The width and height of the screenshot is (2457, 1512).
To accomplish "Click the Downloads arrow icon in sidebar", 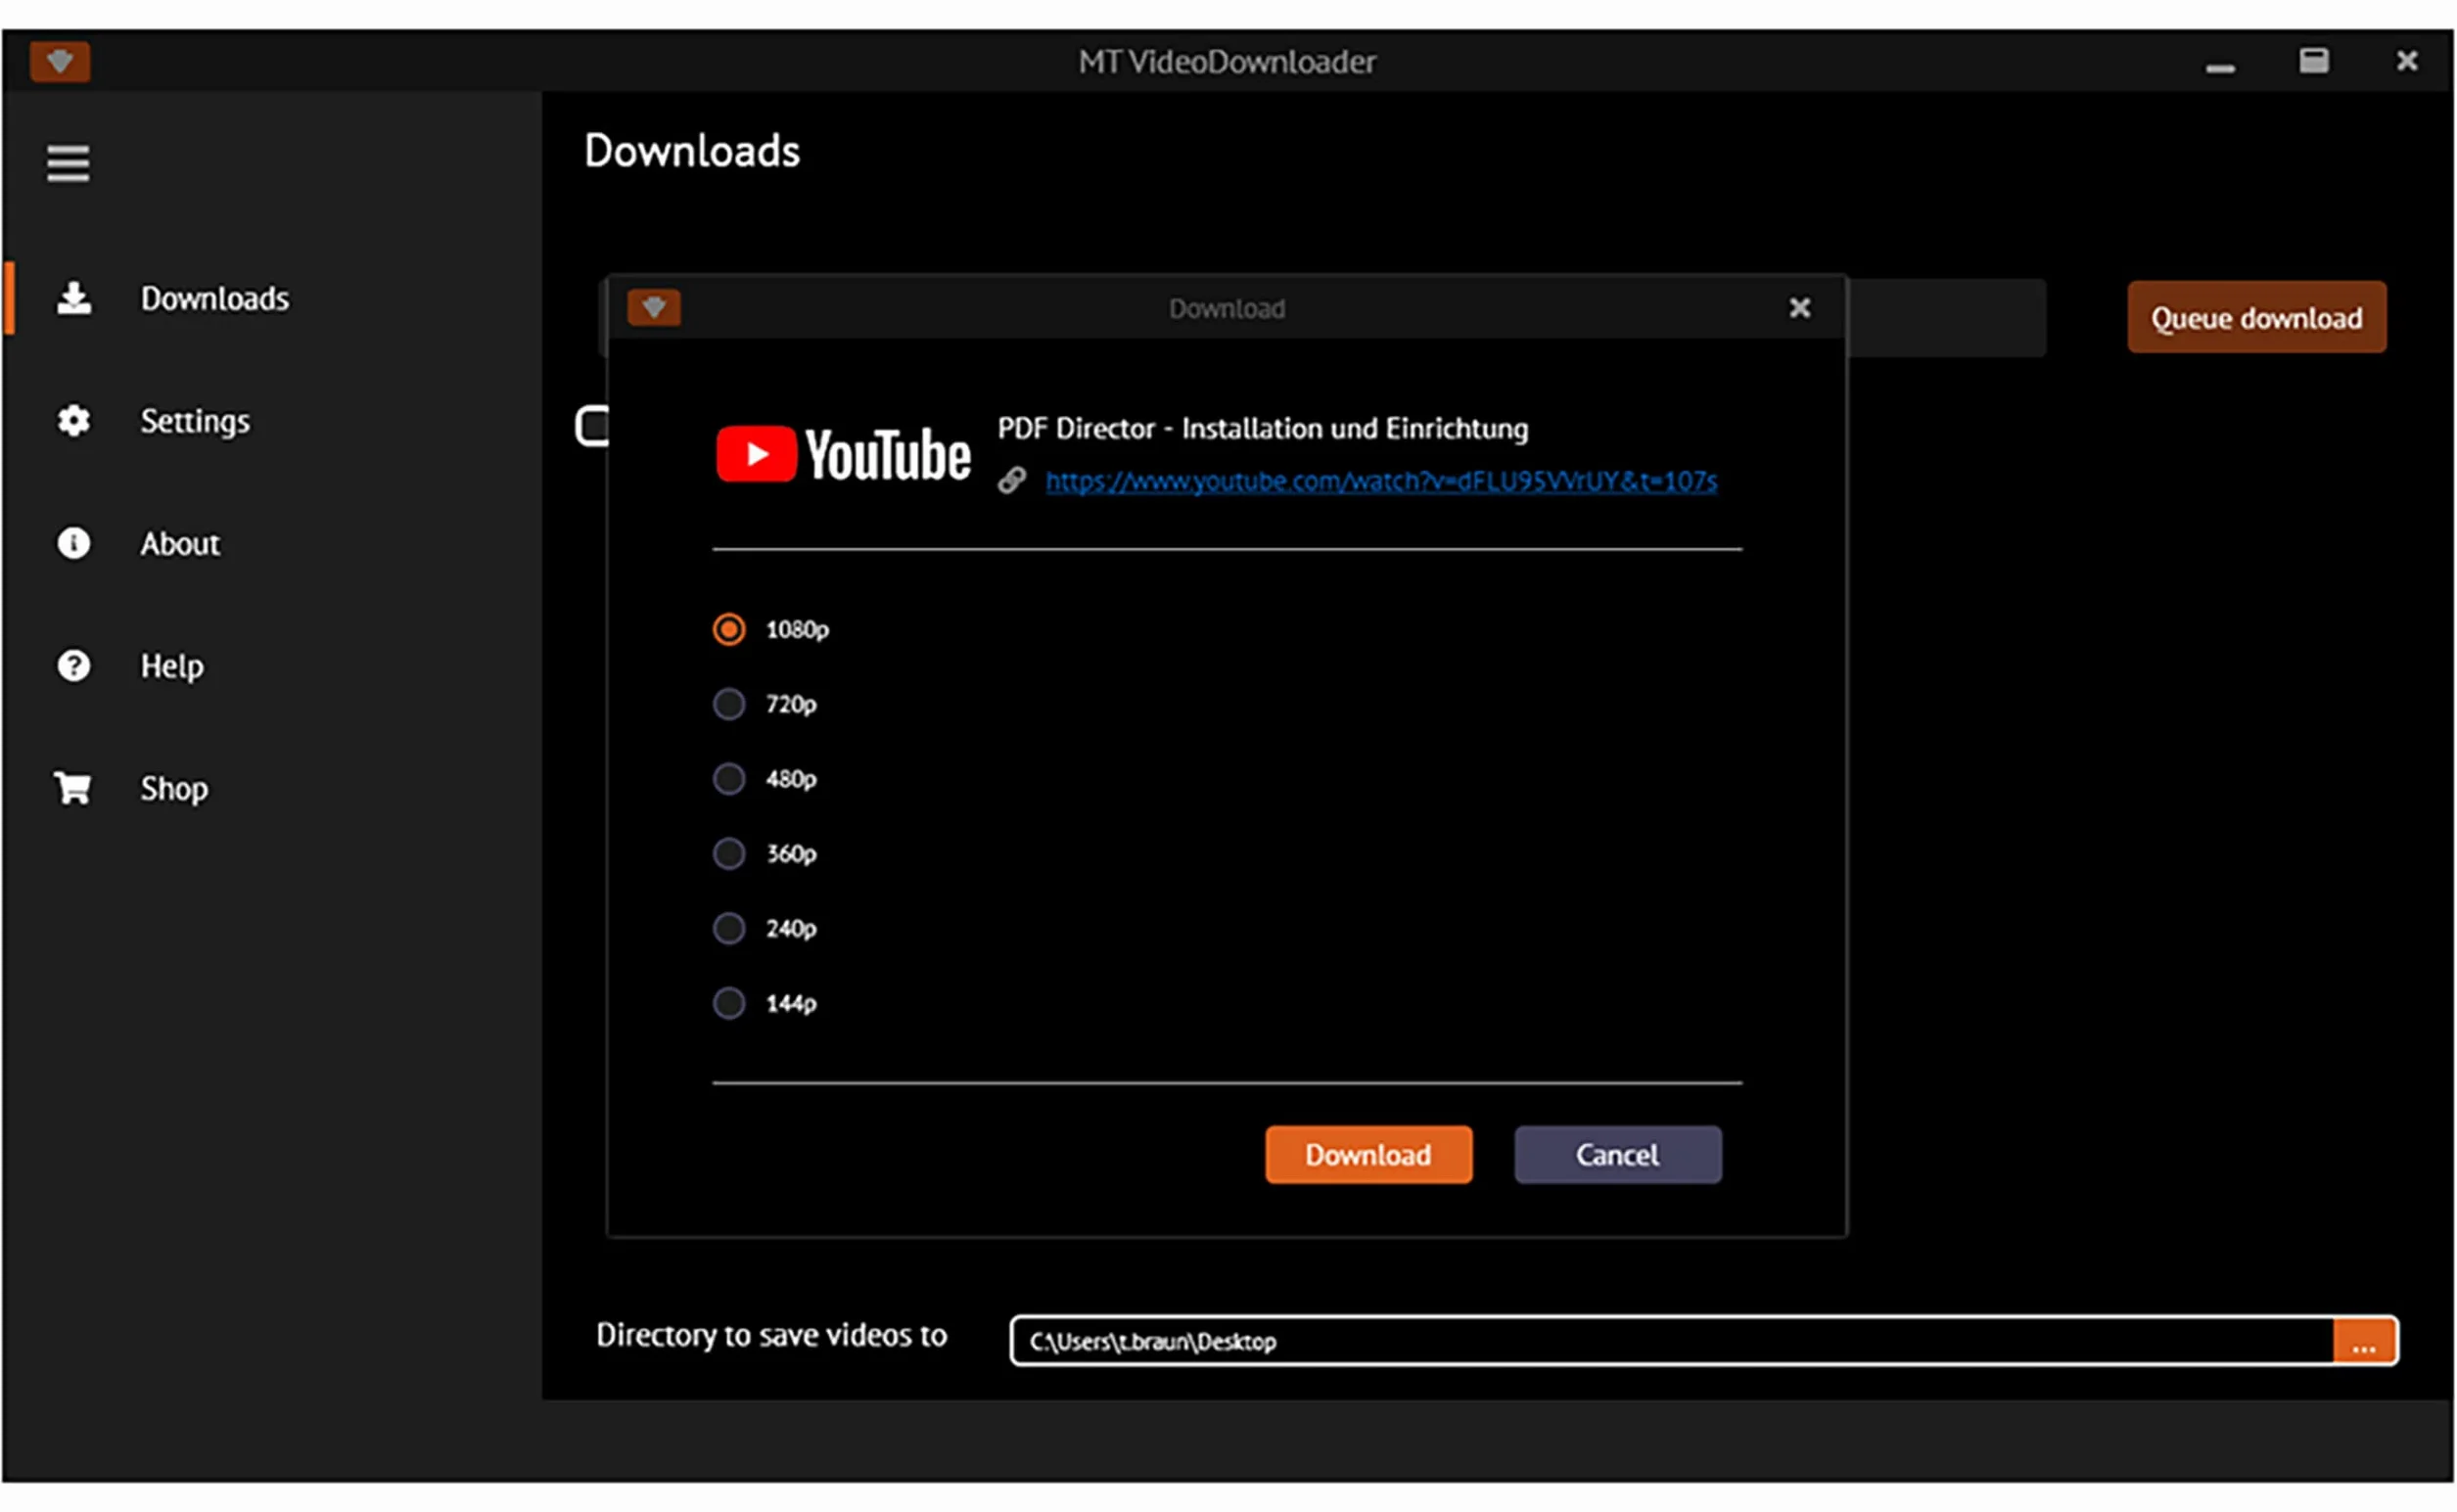I will pos(74,298).
